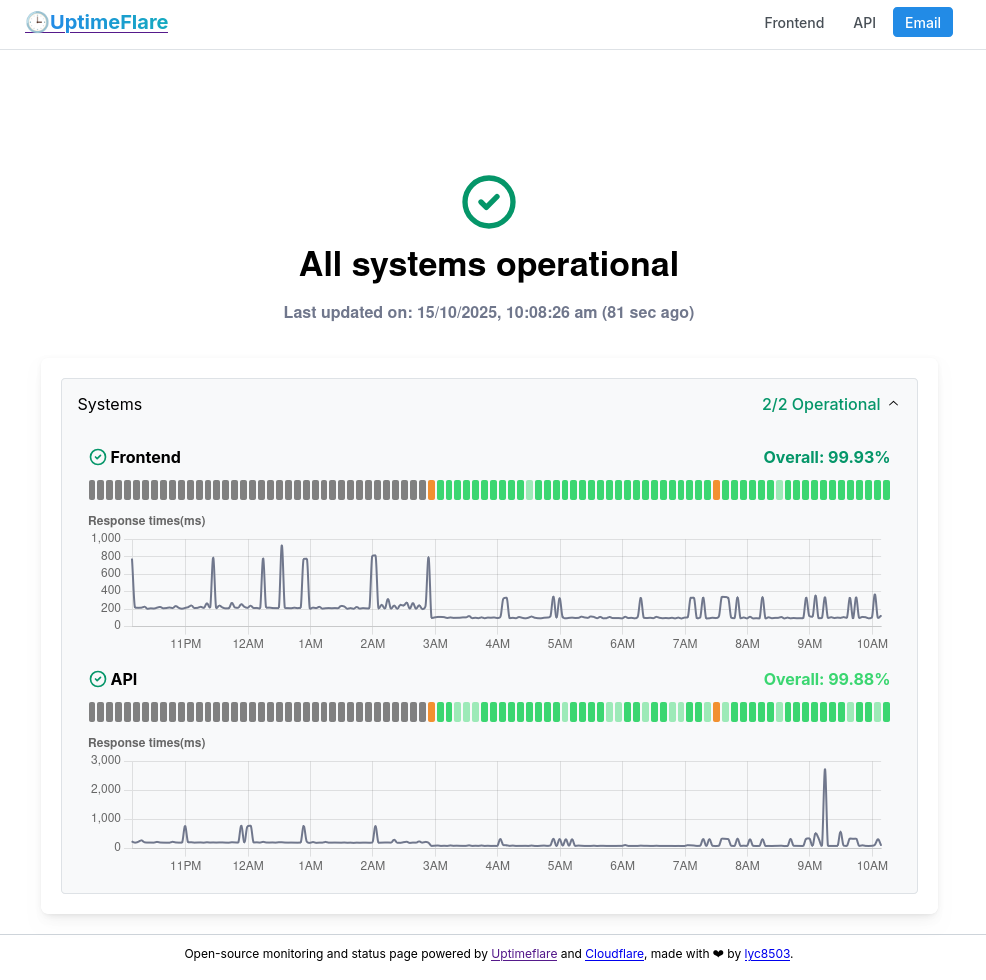Click the Systems group header title

110,404
